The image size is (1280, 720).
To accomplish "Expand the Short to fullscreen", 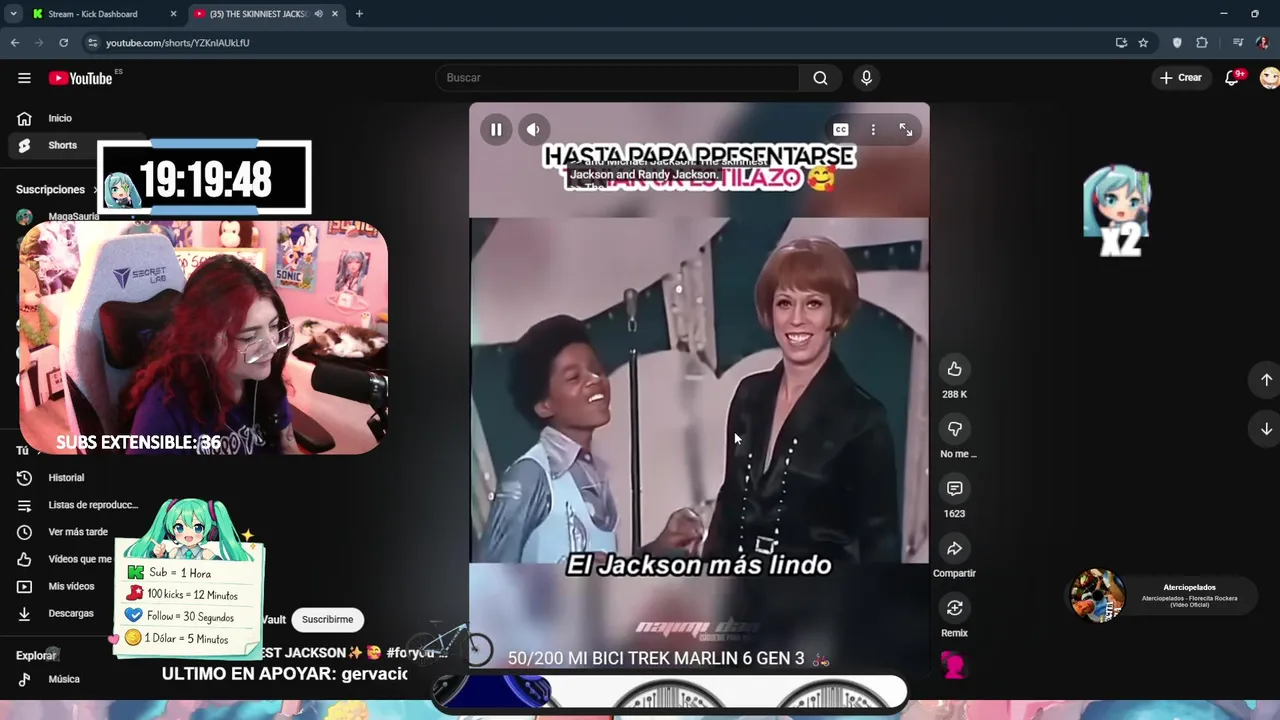I will click(x=905, y=130).
